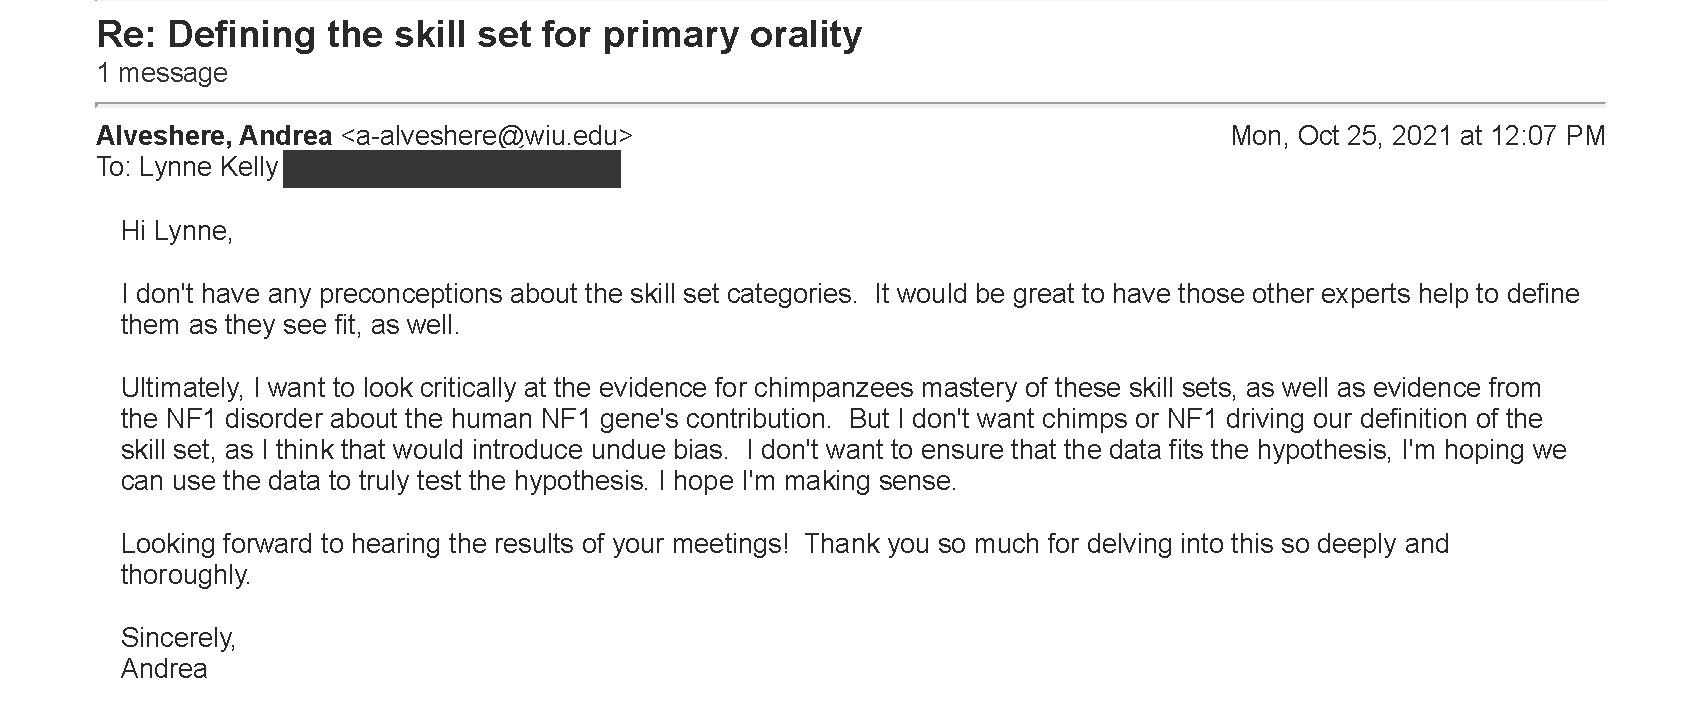Image resolution: width=1700 pixels, height=723 pixels.
Task: Click the greeting 'Hi Lynne,'
Action: pyautogui.click(x=177, y=231)
